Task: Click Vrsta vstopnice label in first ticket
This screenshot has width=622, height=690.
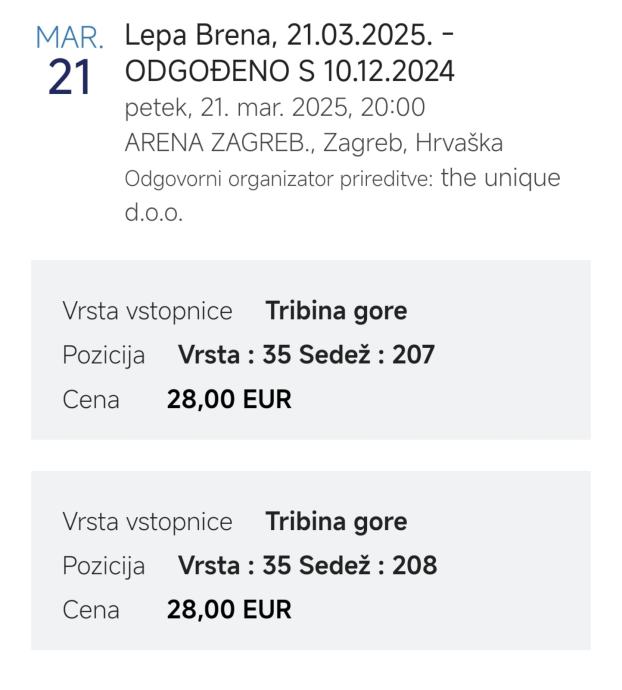Action: tap(147, 311)
